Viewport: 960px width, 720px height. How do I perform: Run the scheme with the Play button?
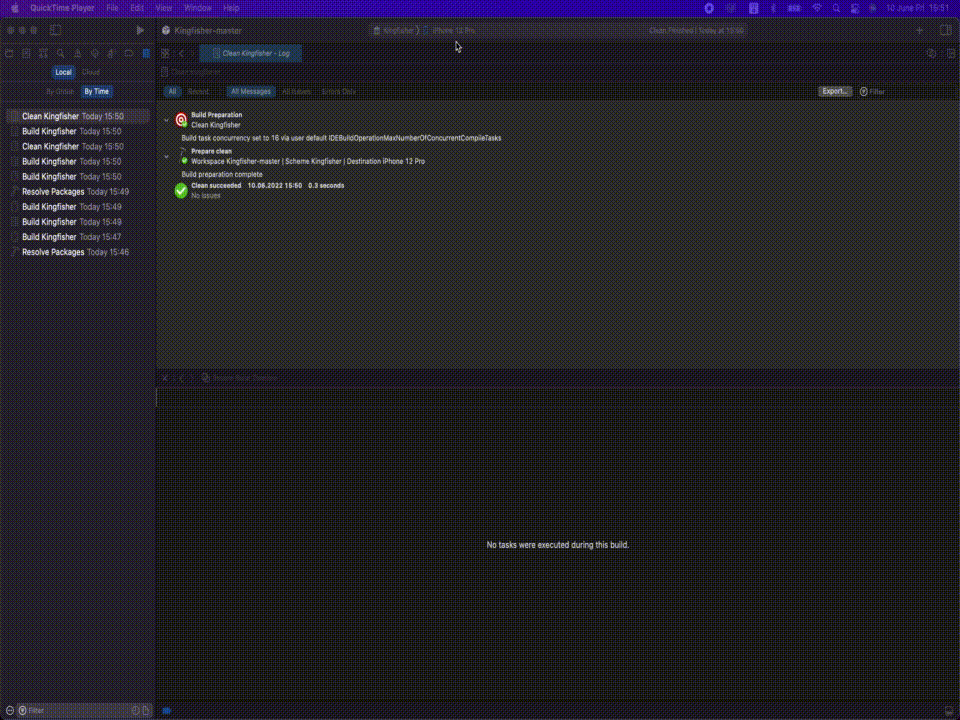pyautogui.click(x=140, y=30)
